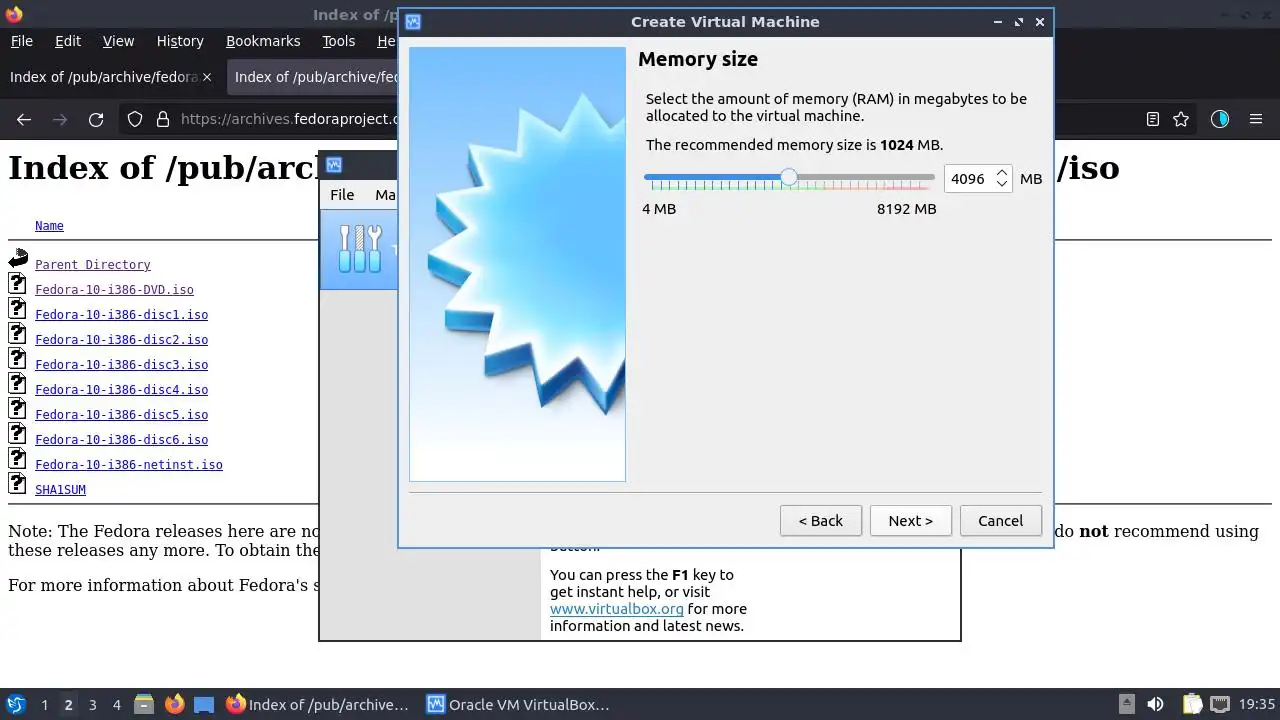The image size is (1280, 720).
Task: Click Parent Directory back-arrow icon
Action: click(x=18, y=259)
